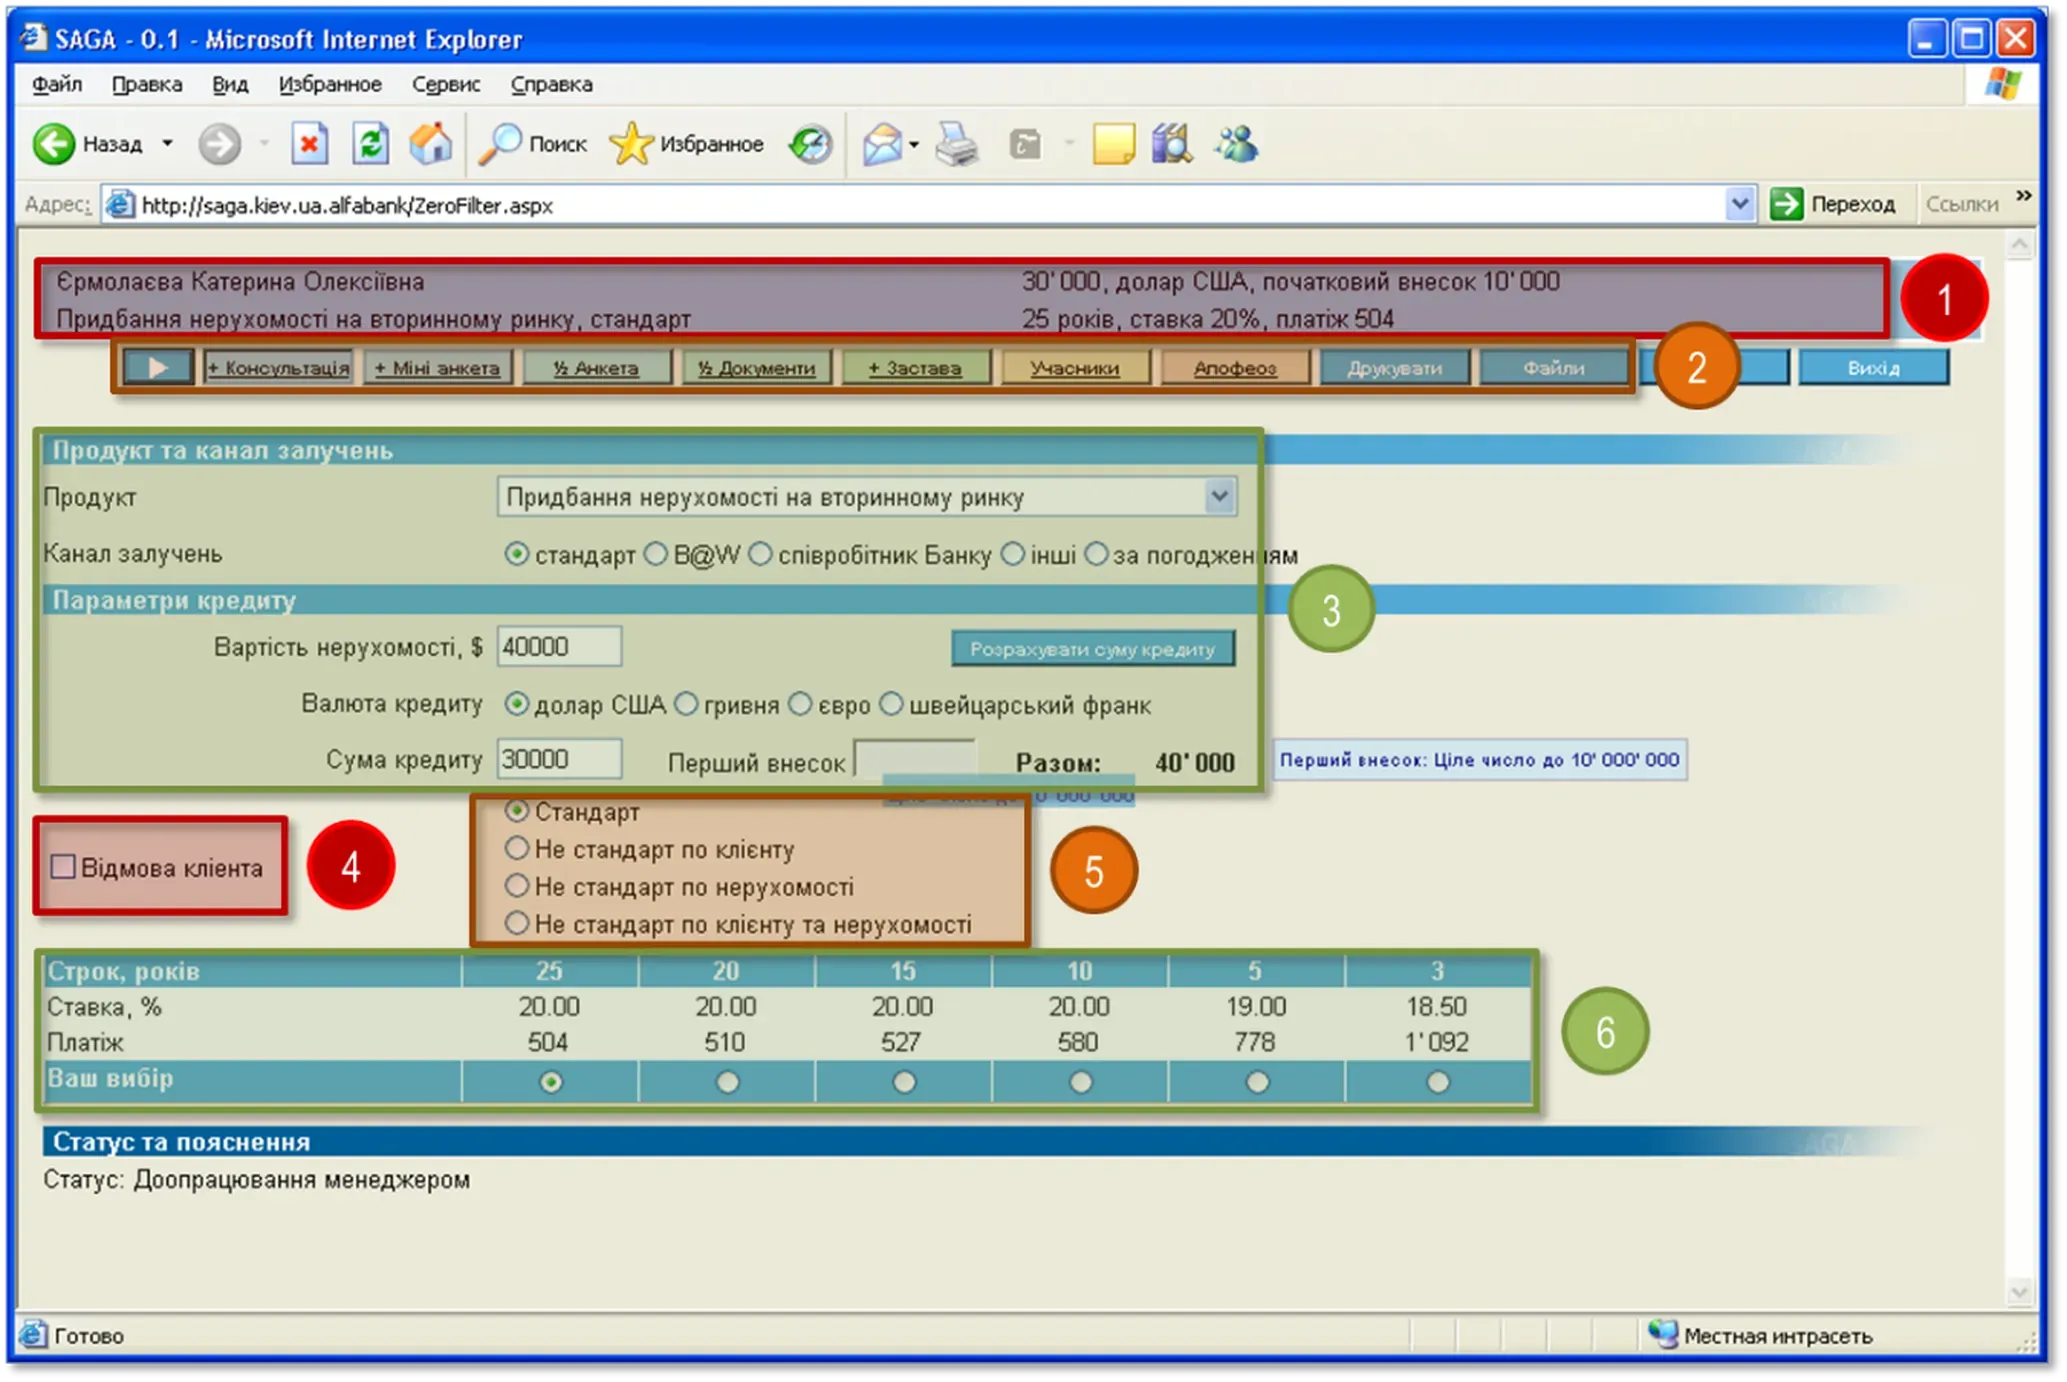Viewport: 2067px width, 1382px height.
Task: Click the Вихід button
Action: [x=1873, y=368]
